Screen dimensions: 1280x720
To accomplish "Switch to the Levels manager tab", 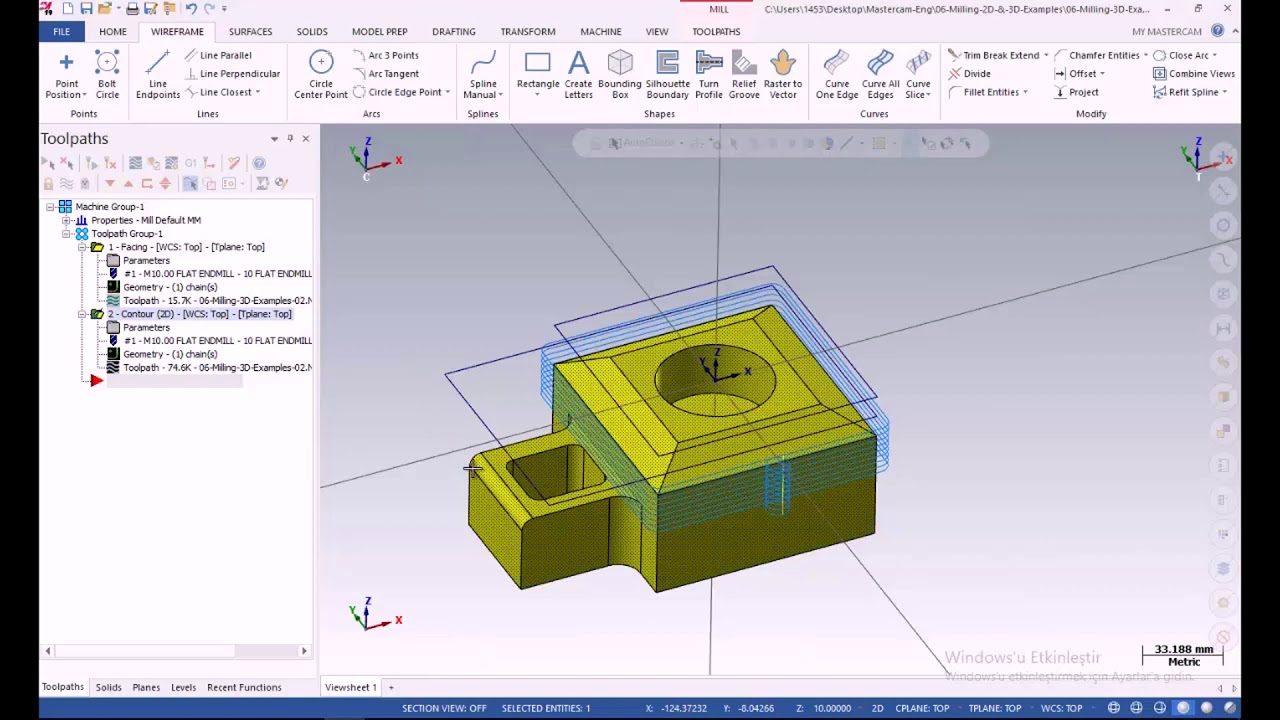I will (x=183, y=687).
